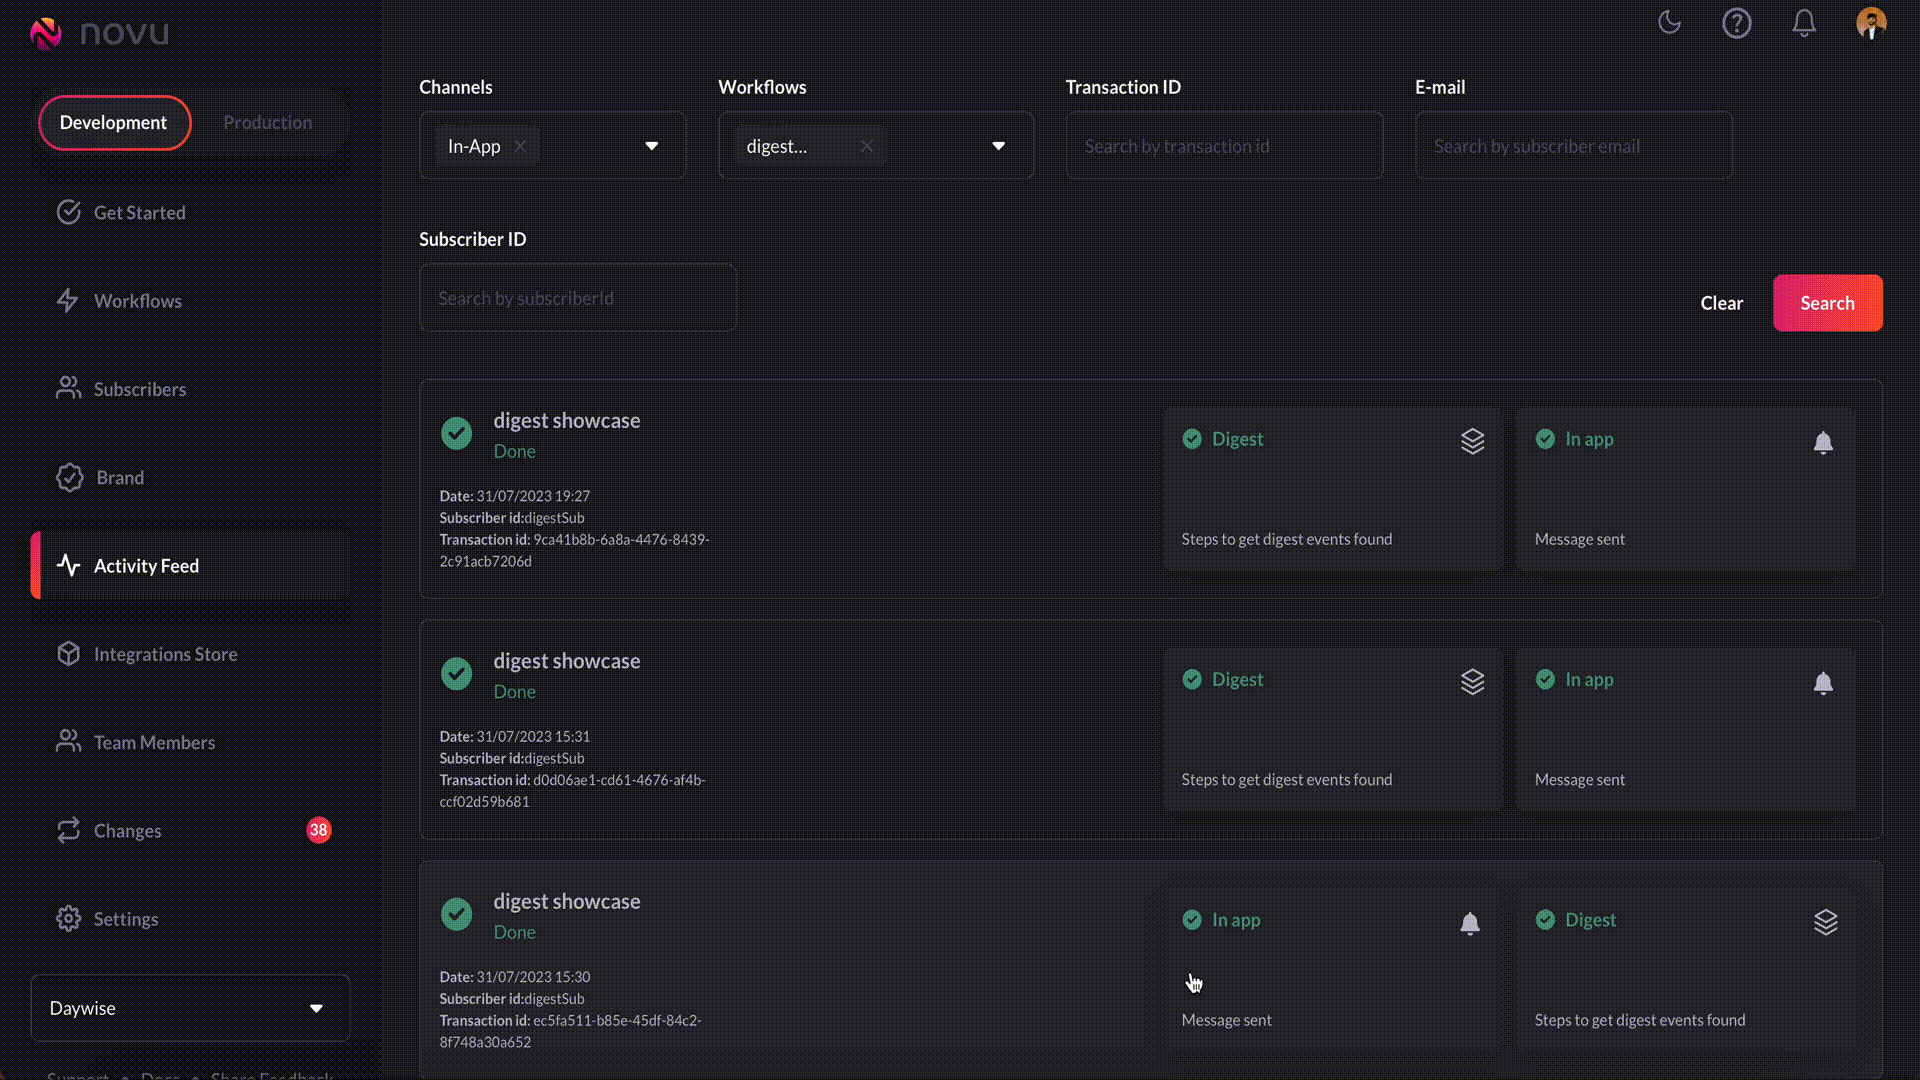1920x1080 pixels.
Task: Open help via the question mark icon
Action: coord(1736,23)
